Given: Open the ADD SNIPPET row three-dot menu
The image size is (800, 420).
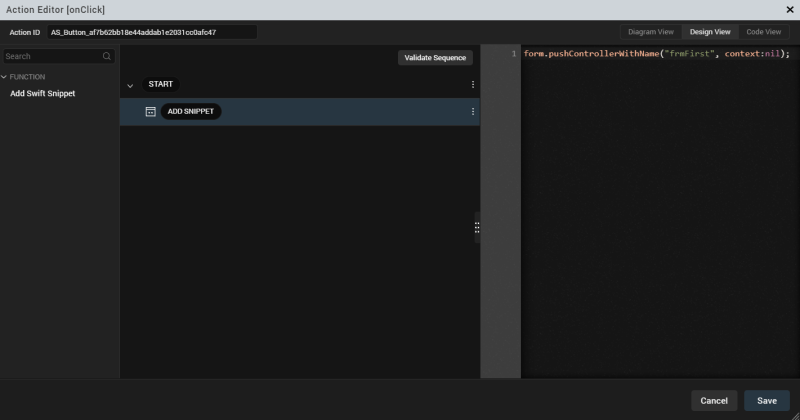Looking at the screenshot, I should tap(473, 112).
